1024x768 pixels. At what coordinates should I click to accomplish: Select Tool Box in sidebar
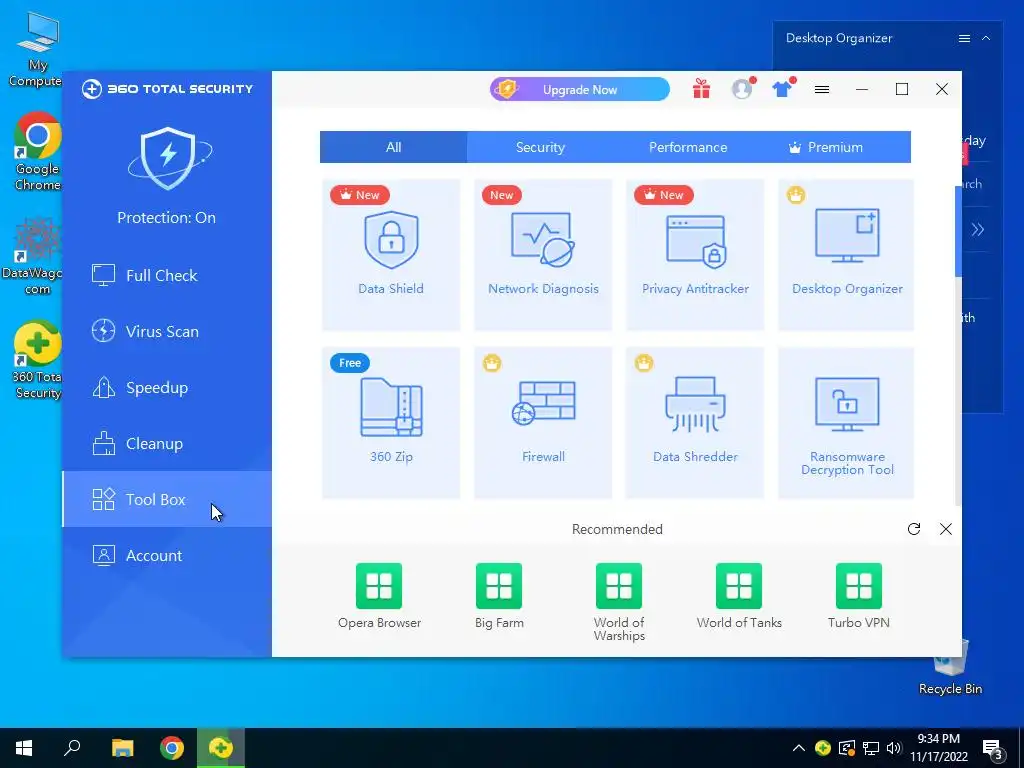(x=167, y=500)
